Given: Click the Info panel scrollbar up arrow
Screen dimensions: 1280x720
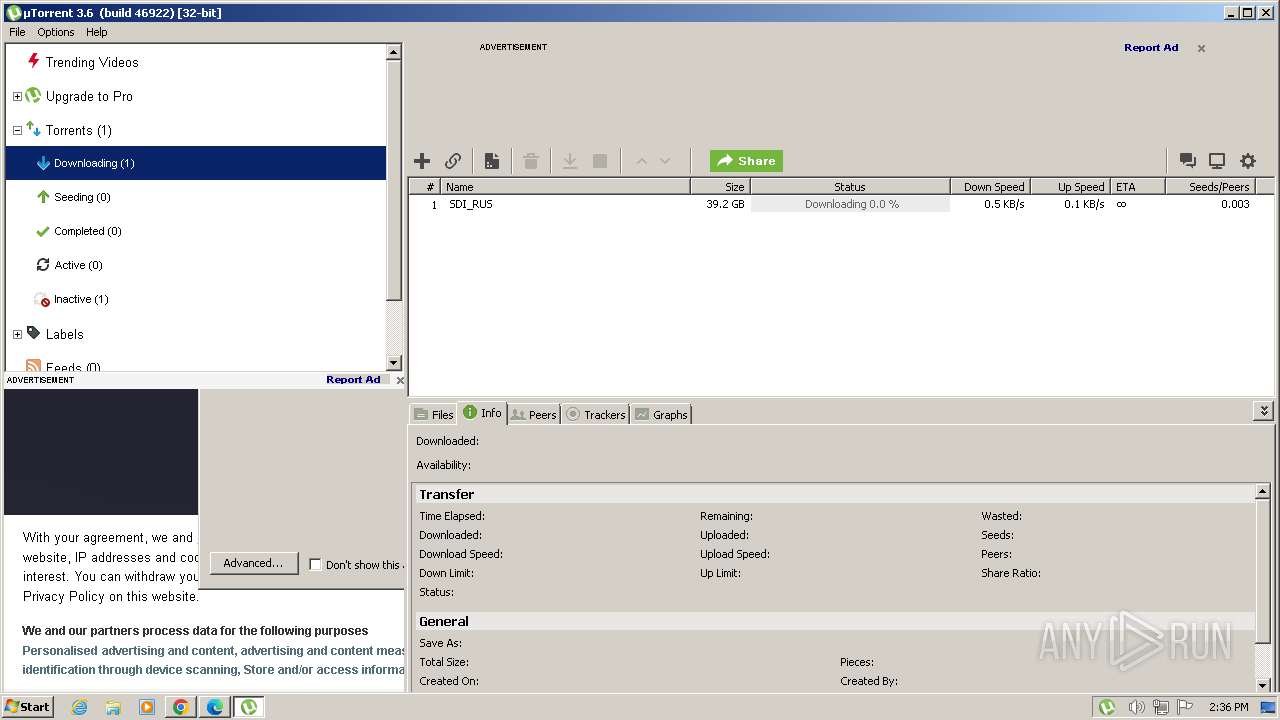Looking at the screenshot, I should (x=1263, y=493).
